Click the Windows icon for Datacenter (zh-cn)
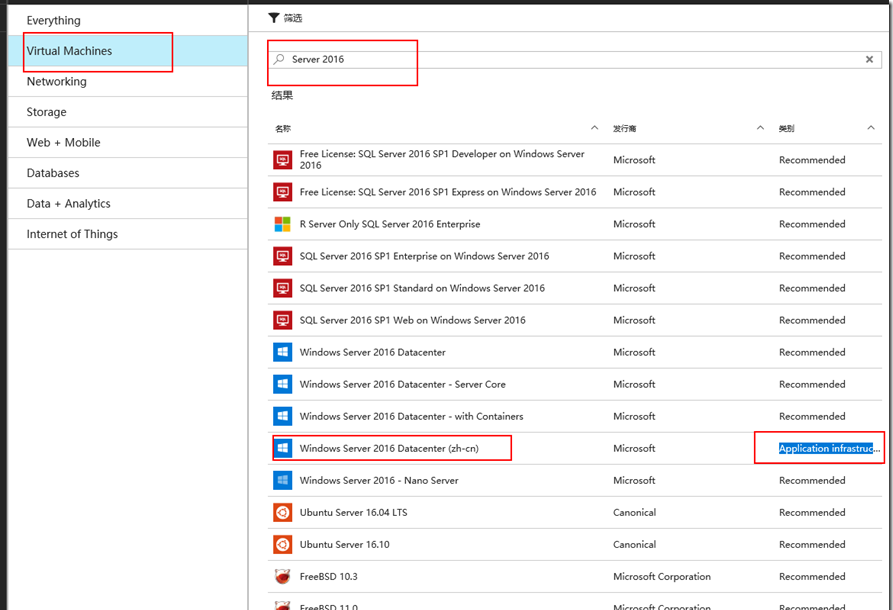The width and height of the screenshot is (893, 610). [282, 448]
